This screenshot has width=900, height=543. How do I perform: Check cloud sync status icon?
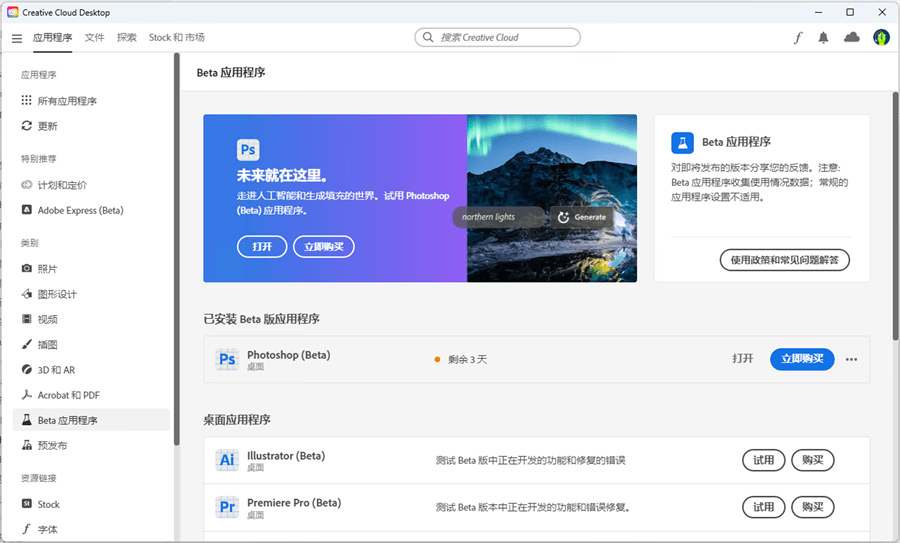[852, 37]
